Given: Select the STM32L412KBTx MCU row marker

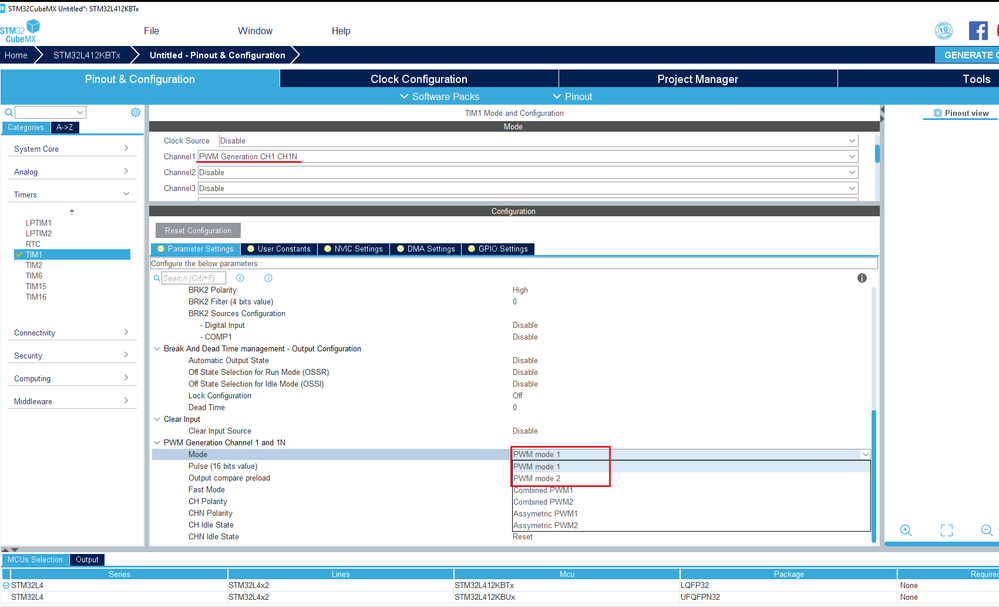Looking at the screenshot, I should click(x=6, y=585).
